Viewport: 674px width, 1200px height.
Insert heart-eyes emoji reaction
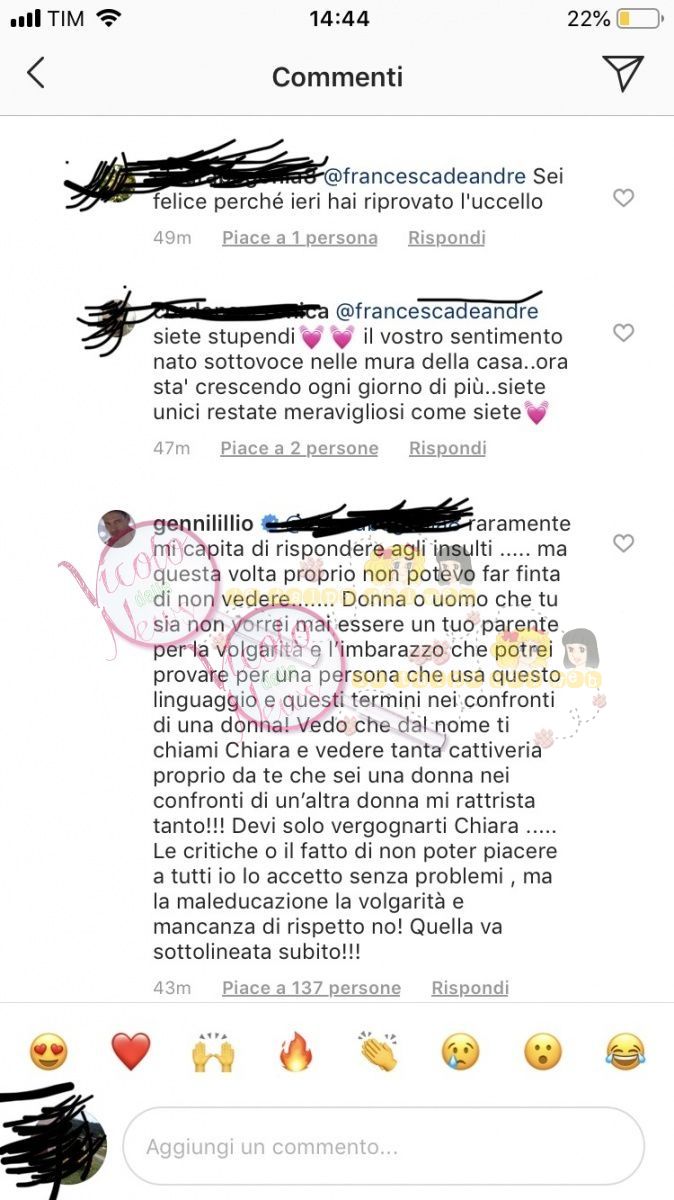pyautogui.click(x=48, y=1052)
